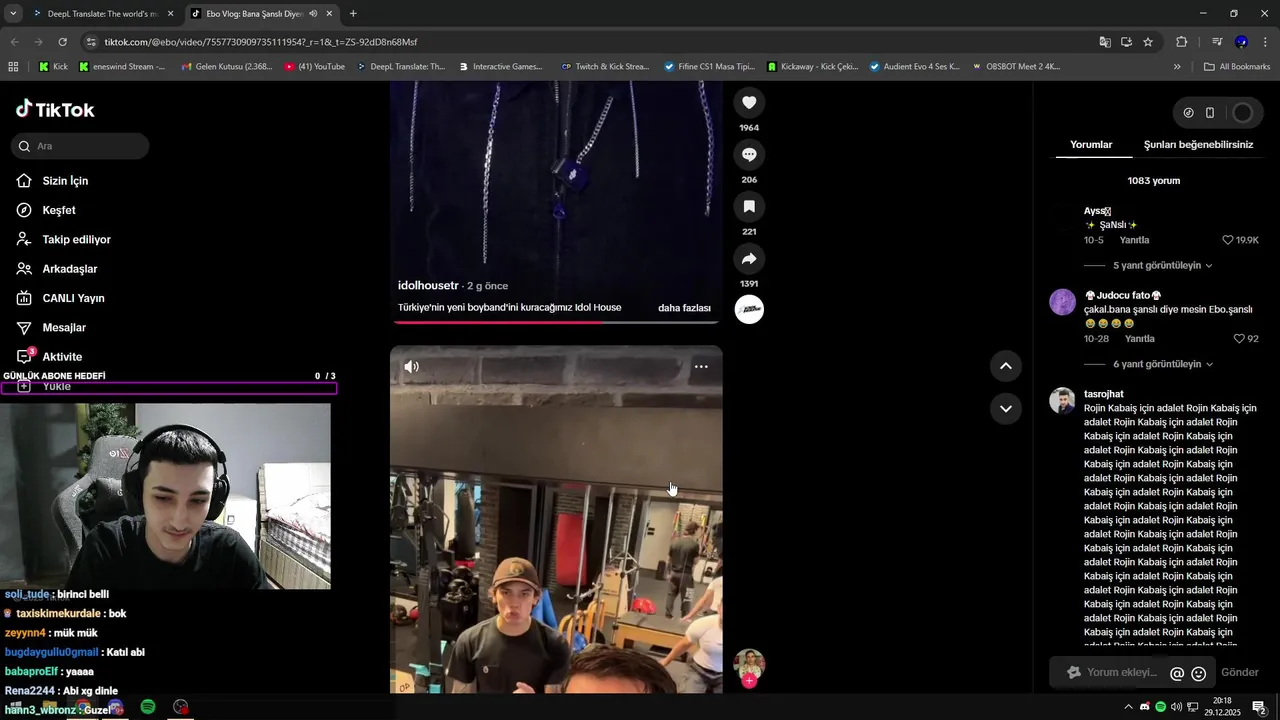Open tab search dropdown arrow
Image resolution: width=1280 pixels, height=720 pixels.
(13, 14)
